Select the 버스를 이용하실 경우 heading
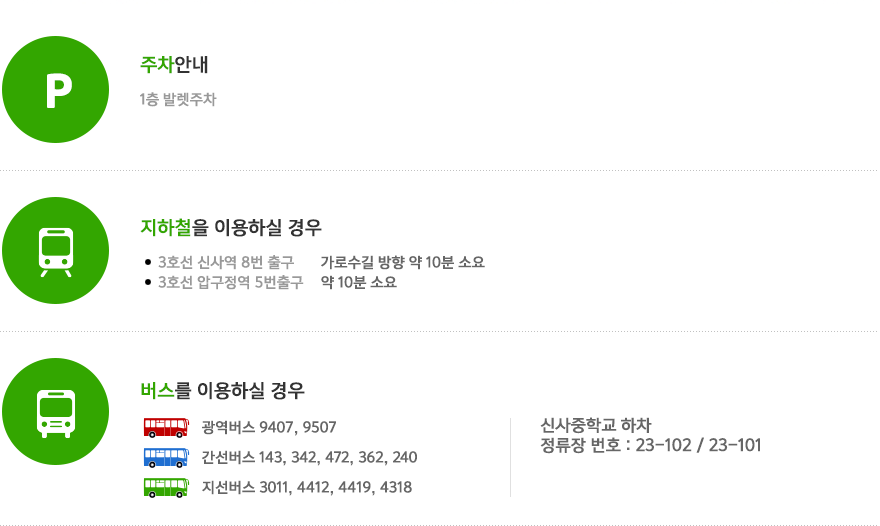Image resolution: width=880 pixels, height=526 pixels. (222, 390)
